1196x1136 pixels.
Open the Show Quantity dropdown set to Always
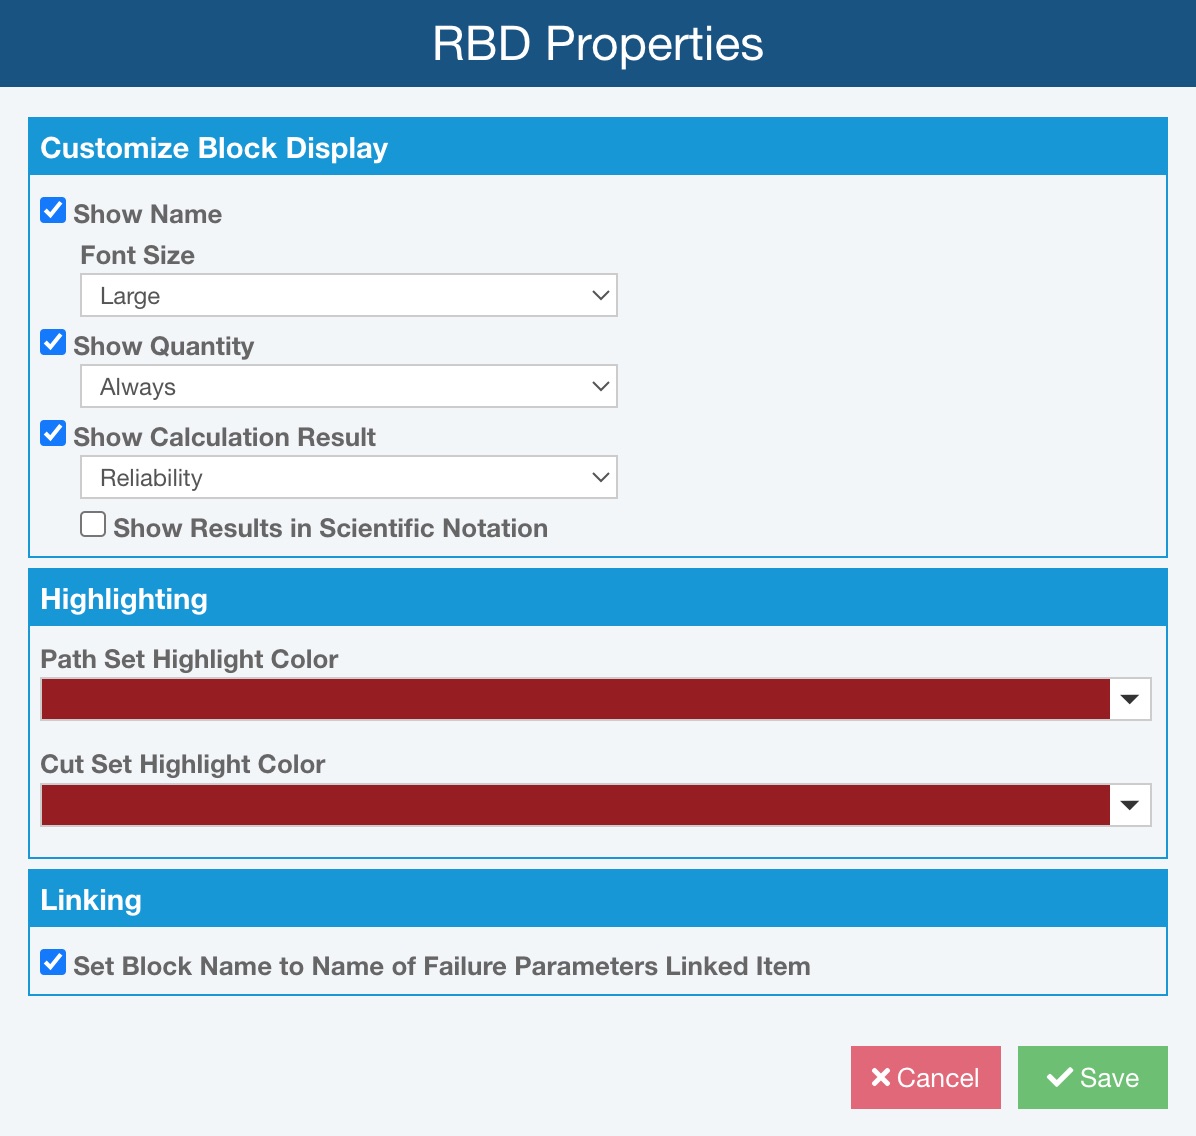(x=348, y=386)
